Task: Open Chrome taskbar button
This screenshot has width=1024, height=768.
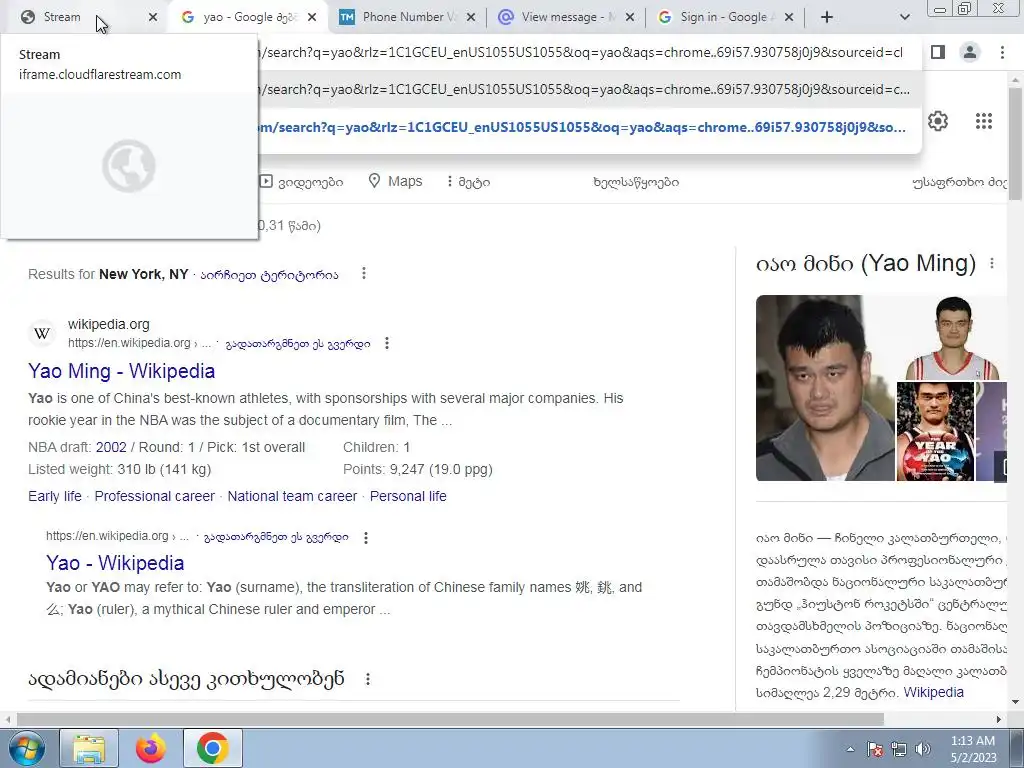Action: coord(212,748)
